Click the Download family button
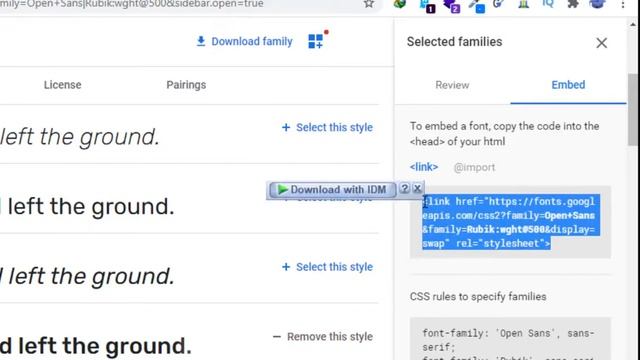Image resolution: width=640 pixels, height=360 pixels. click(x=244, y=41)
